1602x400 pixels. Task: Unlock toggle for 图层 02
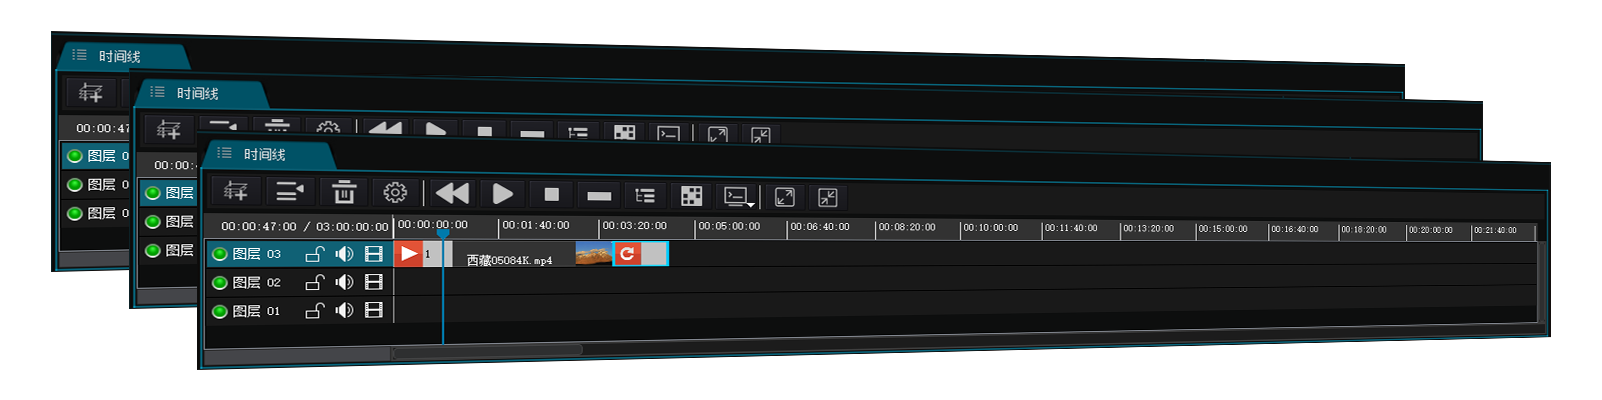(314, 283)
